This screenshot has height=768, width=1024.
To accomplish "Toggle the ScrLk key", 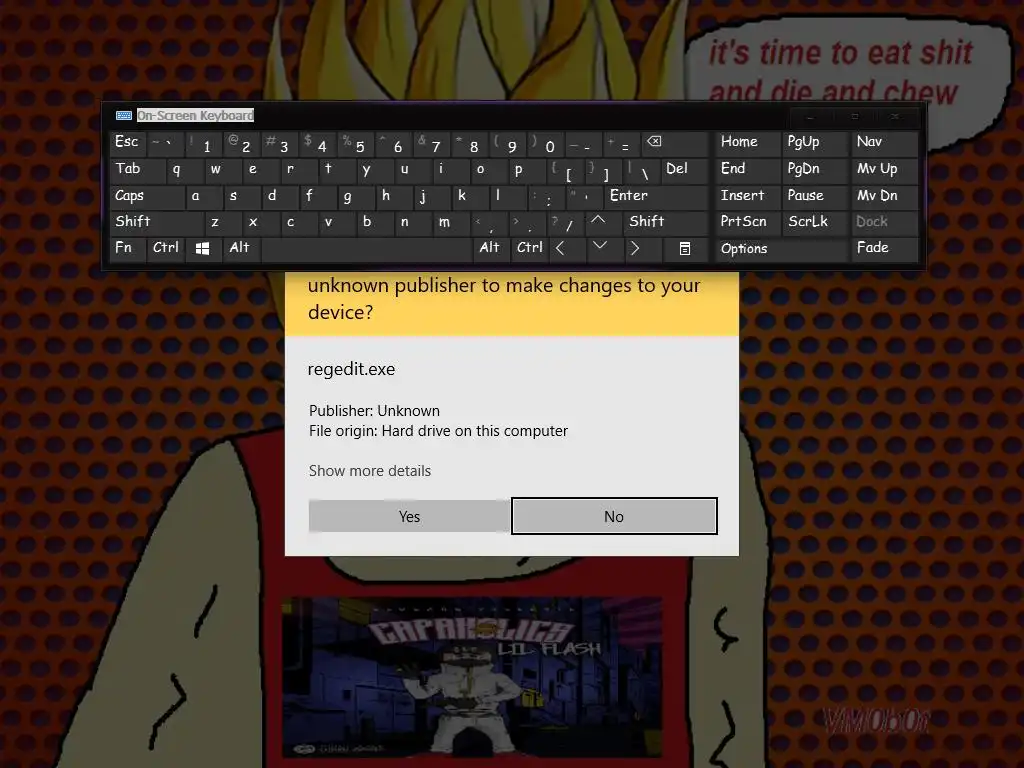I will pos(814,222).
